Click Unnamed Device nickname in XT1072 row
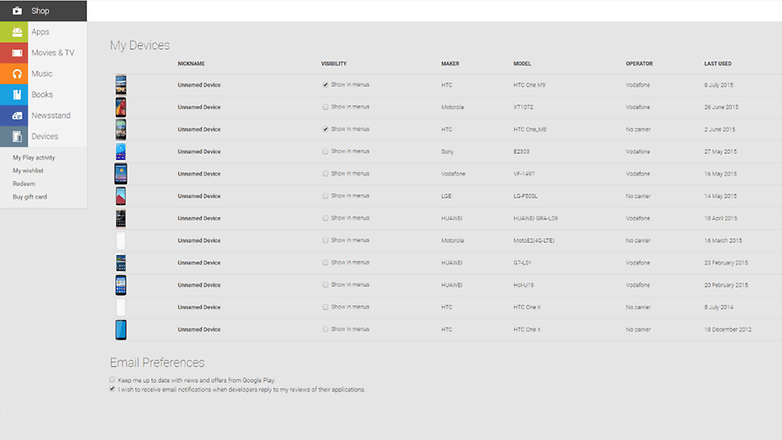The image size is (782, 440). pos(199,107)
